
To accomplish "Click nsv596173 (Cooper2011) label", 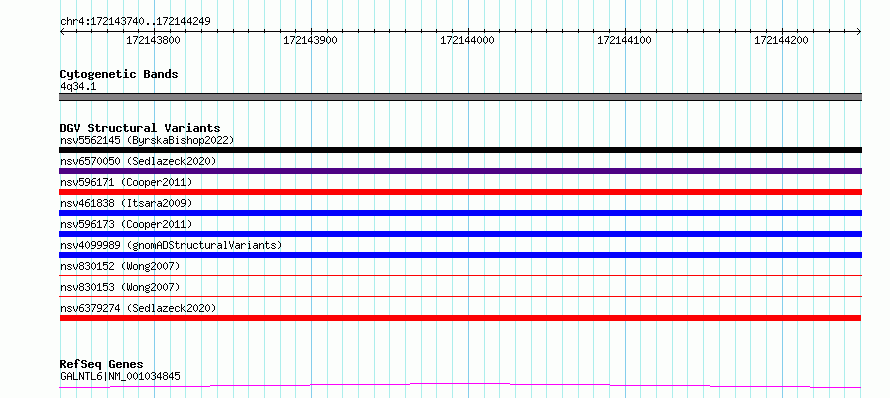I will 126,224.
